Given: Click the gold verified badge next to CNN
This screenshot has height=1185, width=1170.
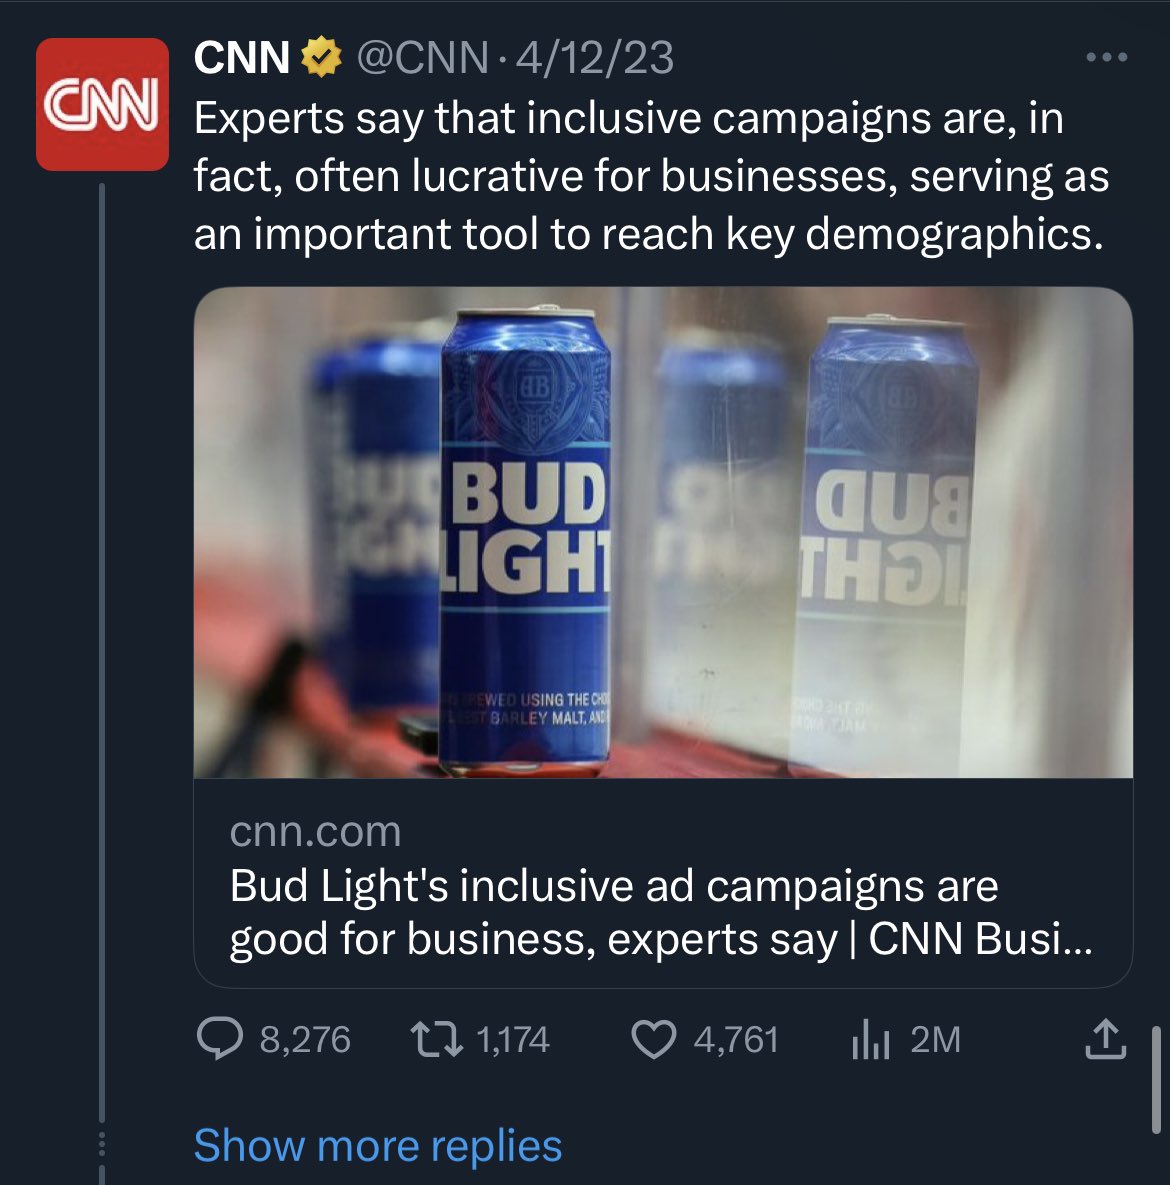Looking at the screenshot, I should (x=322, y=58).
